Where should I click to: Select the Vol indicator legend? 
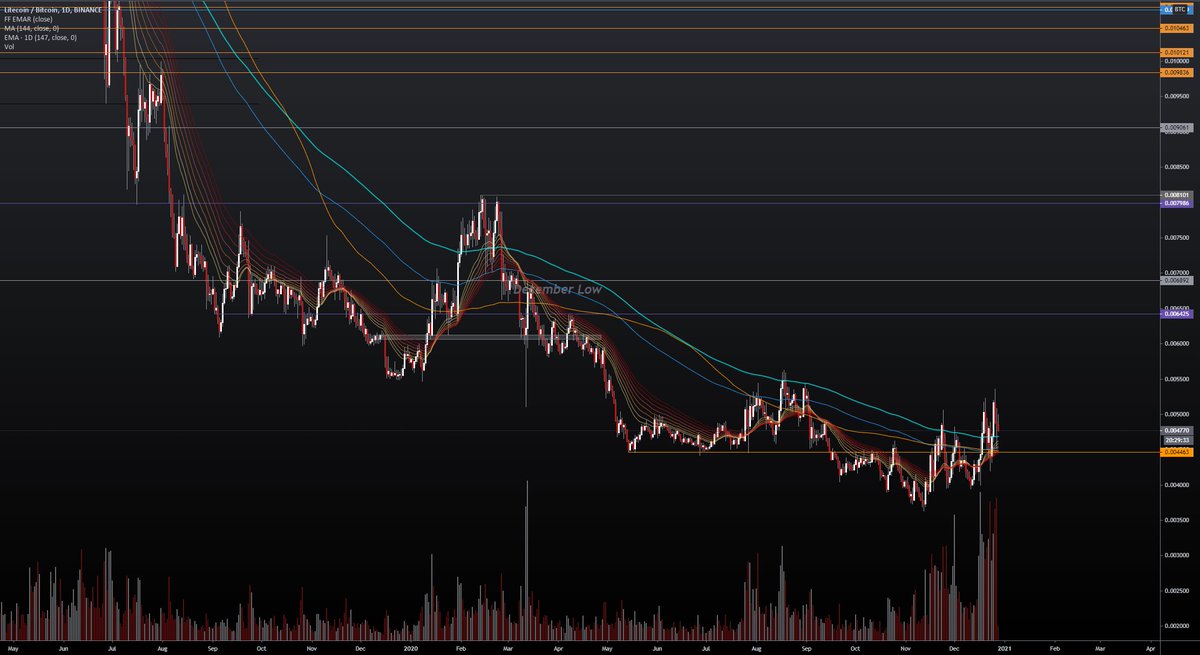(x=9, y=46)
